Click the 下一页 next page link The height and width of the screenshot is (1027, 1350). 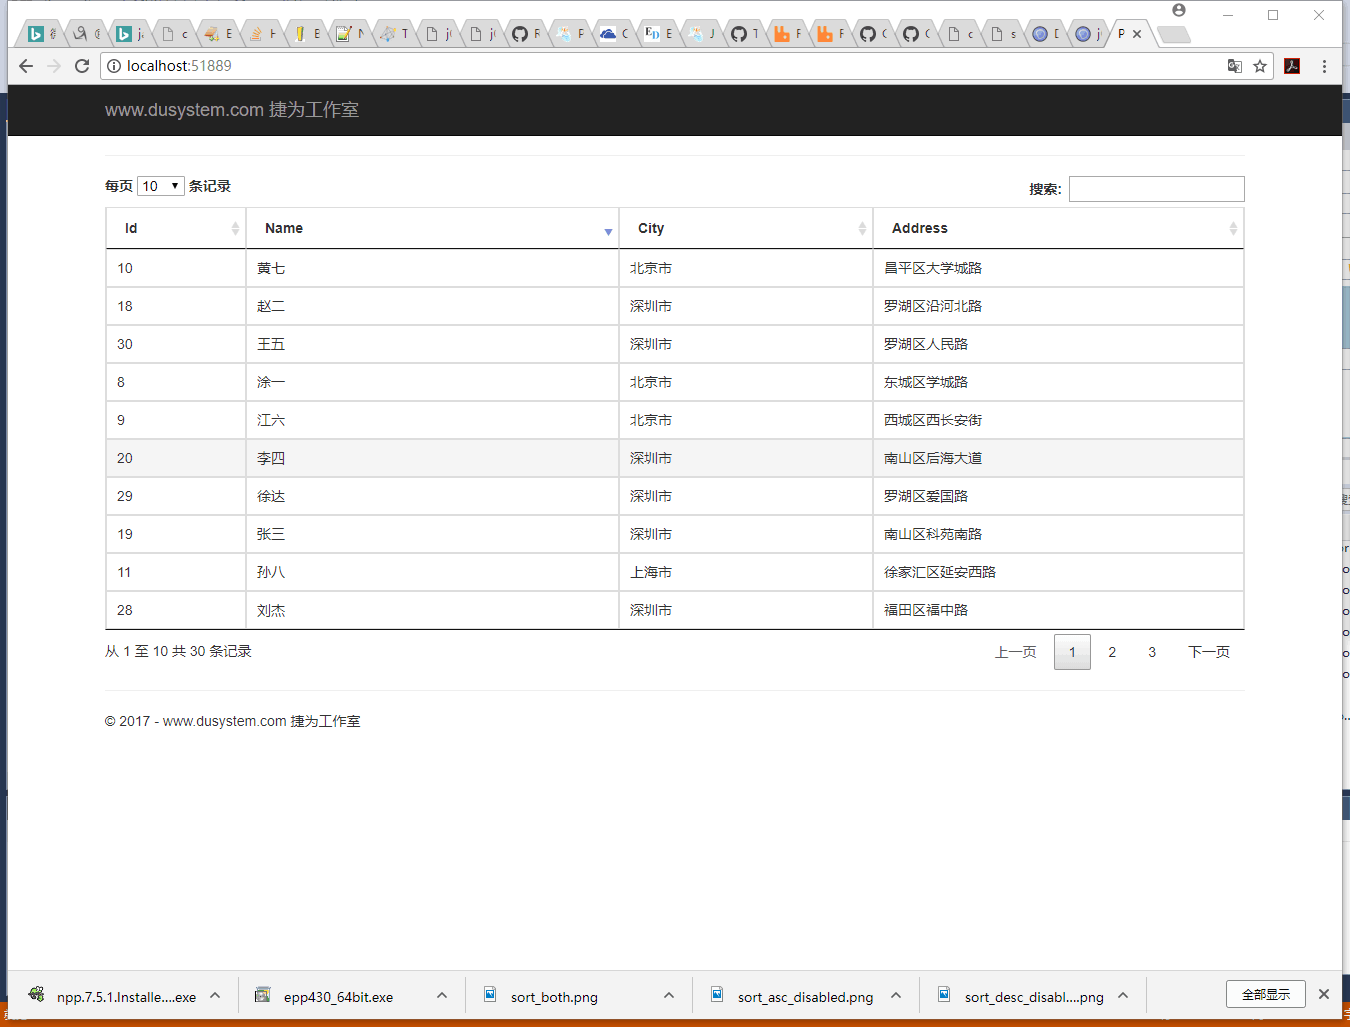1208,652
